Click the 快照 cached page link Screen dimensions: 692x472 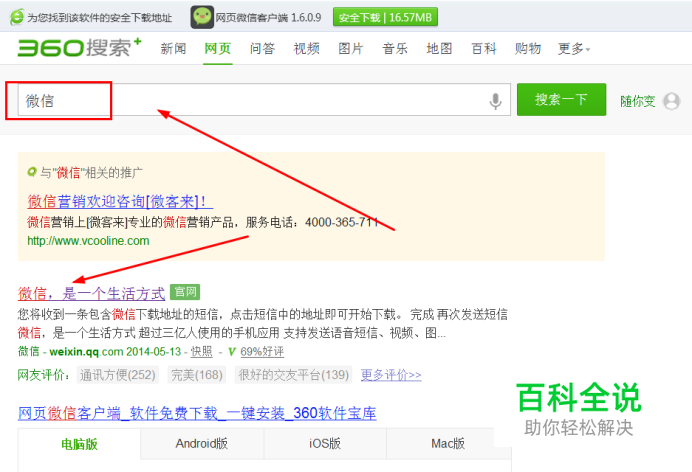tap(202, 352)
